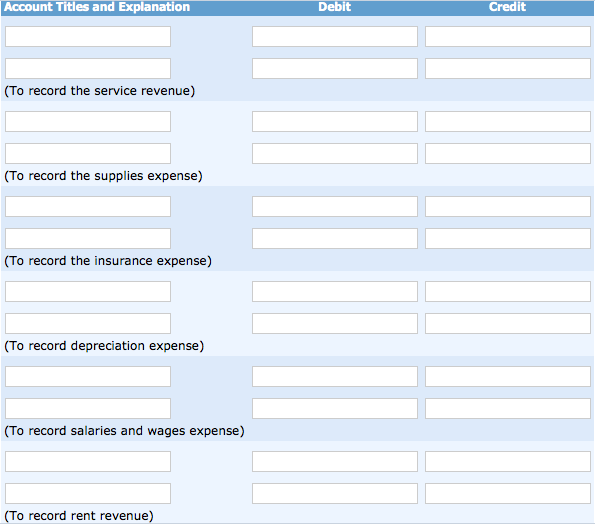Screen dimensions: 595x524
Task: Select second account title field for rent revenue
Action: click(88, 493)
